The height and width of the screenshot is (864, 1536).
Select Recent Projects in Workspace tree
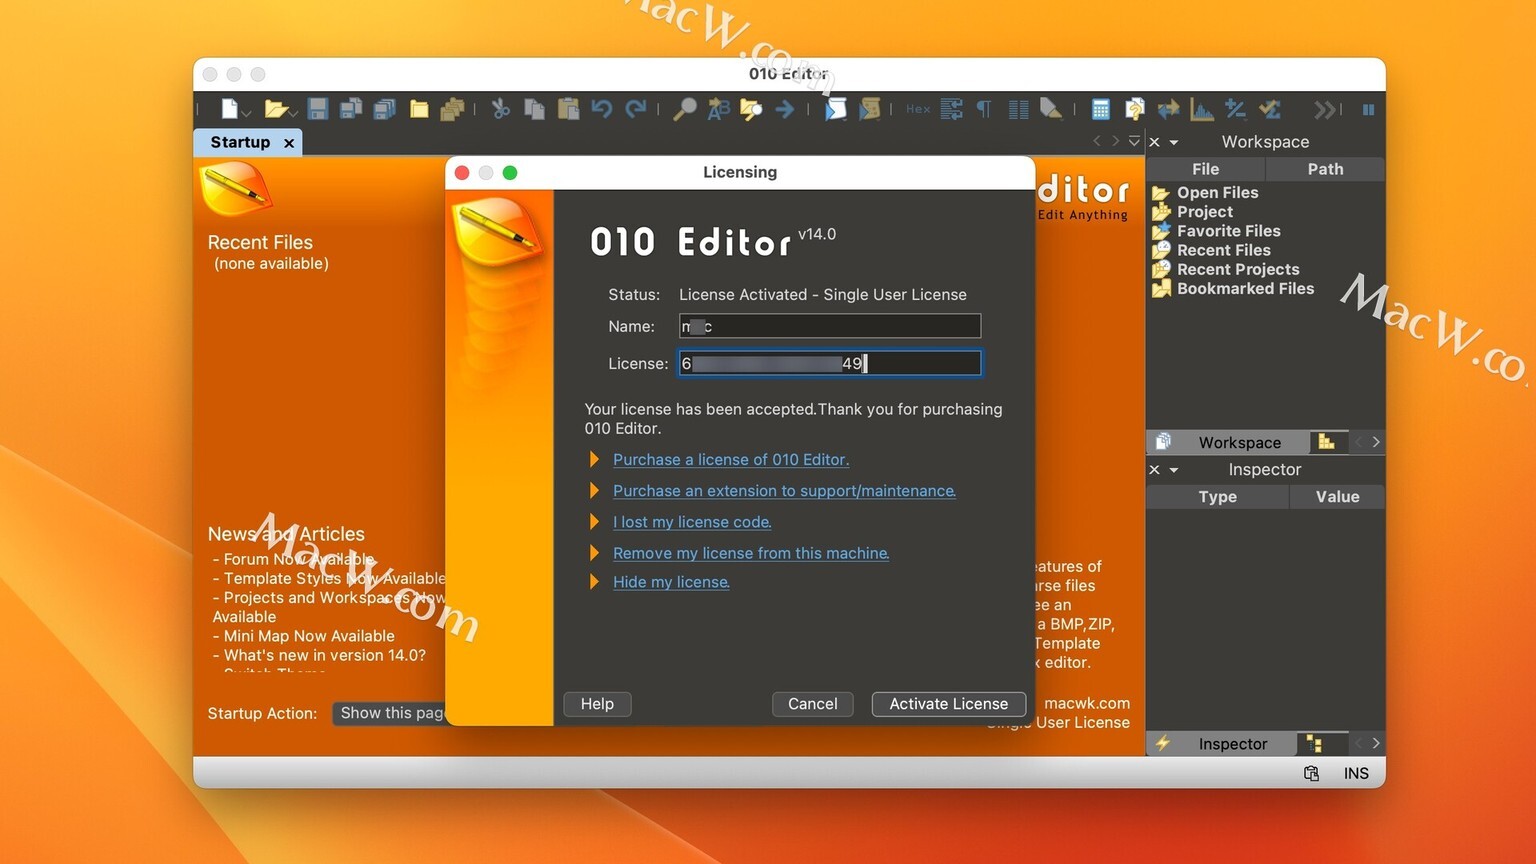coord(1238,269)
